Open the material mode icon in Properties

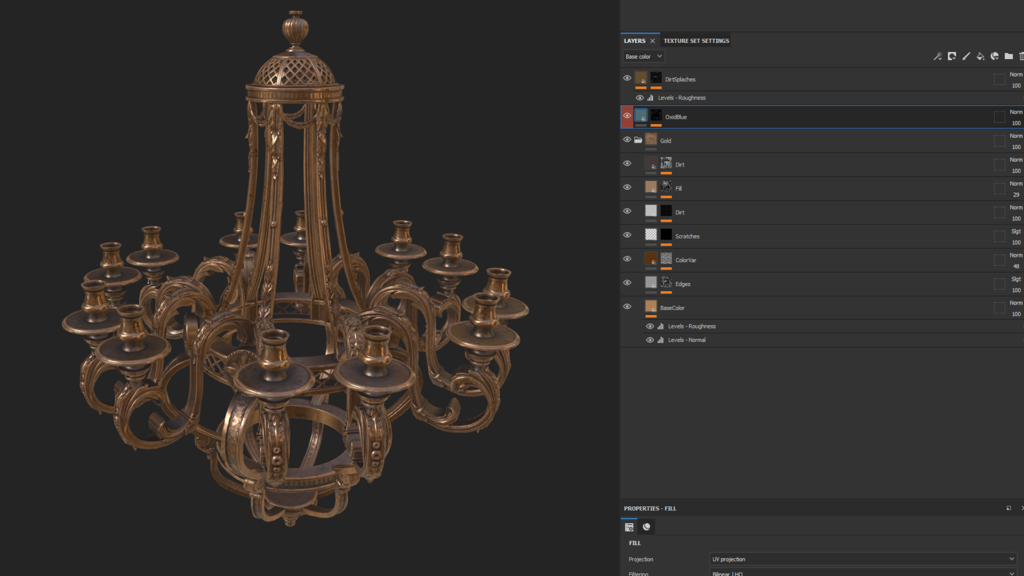click(x=646, y=527)
